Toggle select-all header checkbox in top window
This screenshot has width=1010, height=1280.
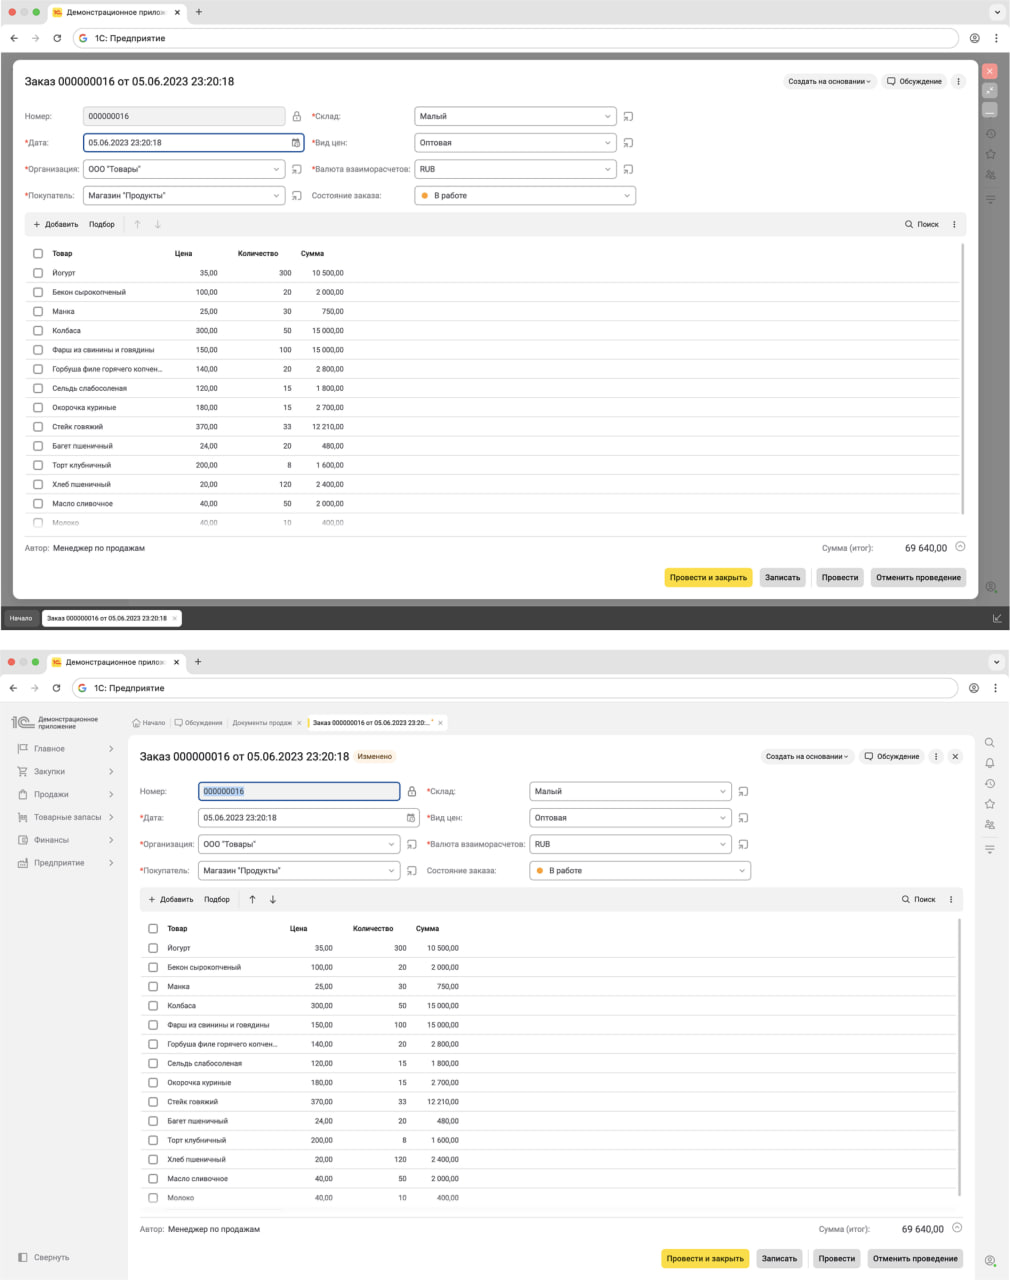[x=38, y=253]
